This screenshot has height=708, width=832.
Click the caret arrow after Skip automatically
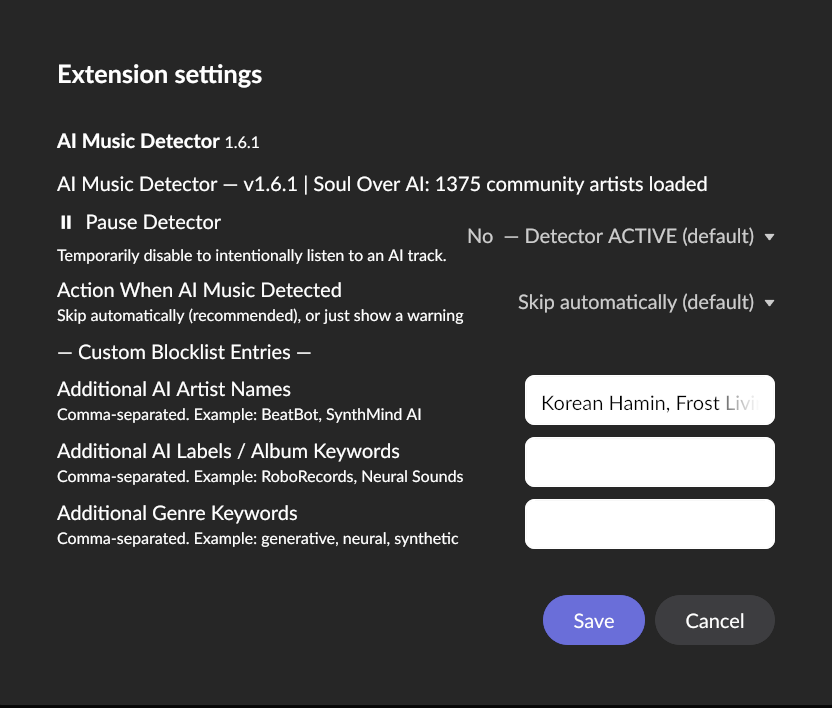coord(769,303)
